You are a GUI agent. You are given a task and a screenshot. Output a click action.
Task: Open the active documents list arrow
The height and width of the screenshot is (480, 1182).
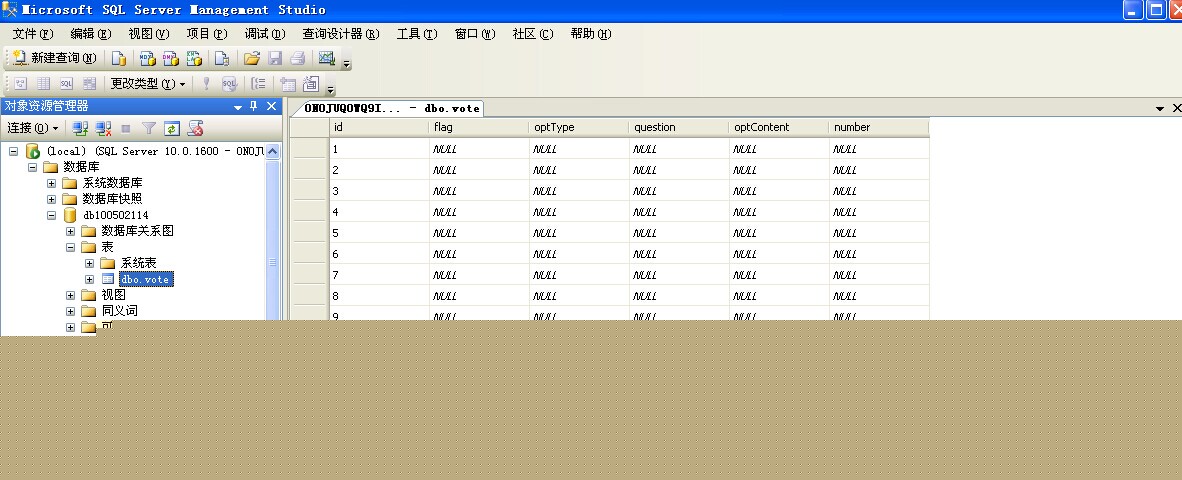coord(1159,109)
